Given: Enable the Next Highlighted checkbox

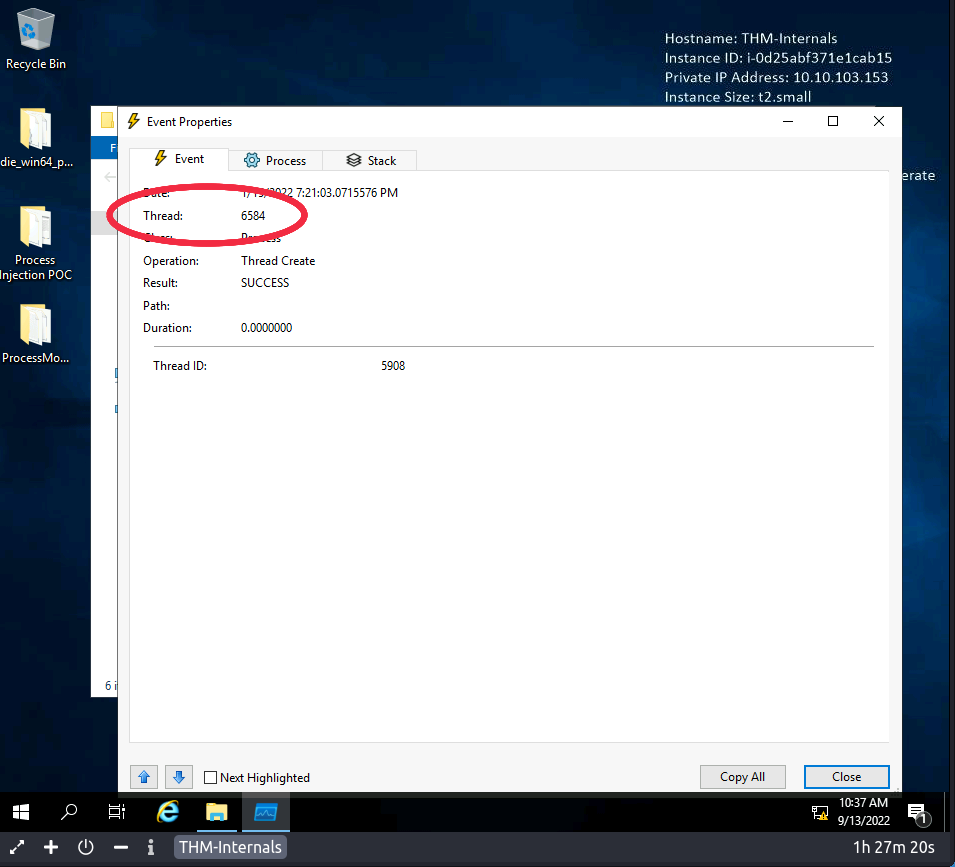Looking at the screenshot, I should point(211,778).
